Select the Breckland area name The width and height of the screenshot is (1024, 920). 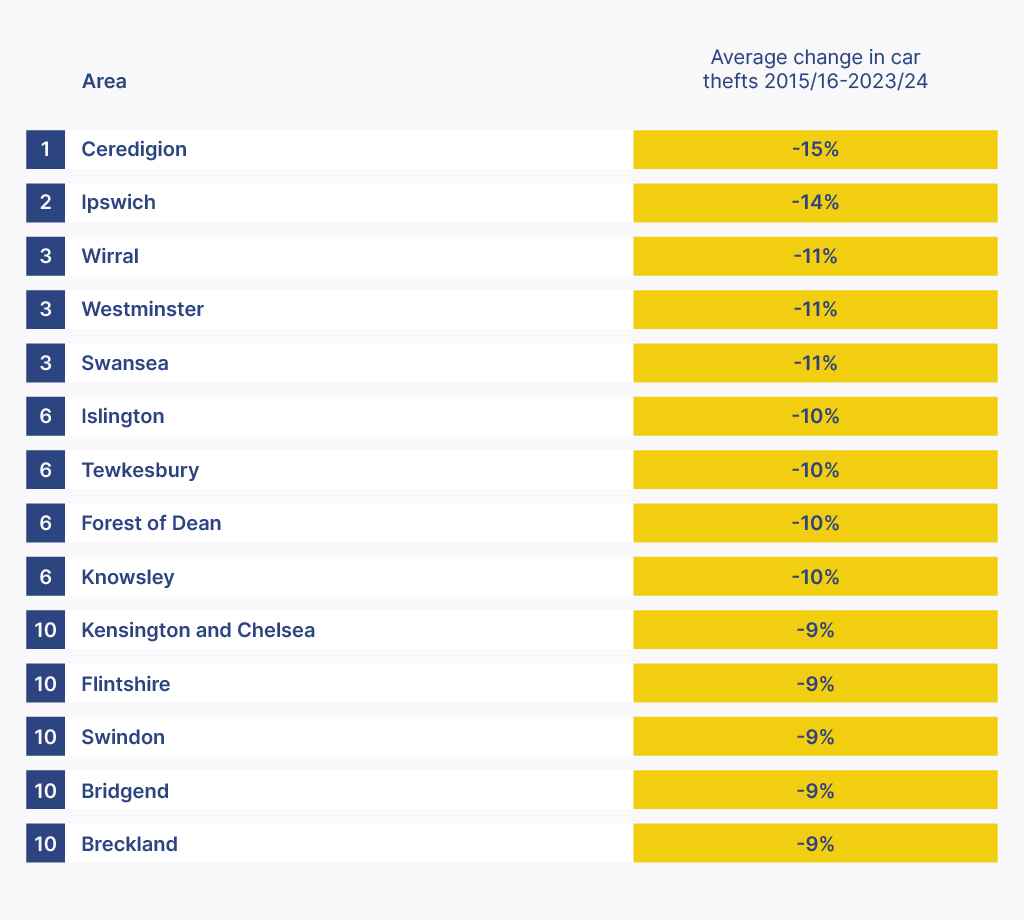coord(129,844)
